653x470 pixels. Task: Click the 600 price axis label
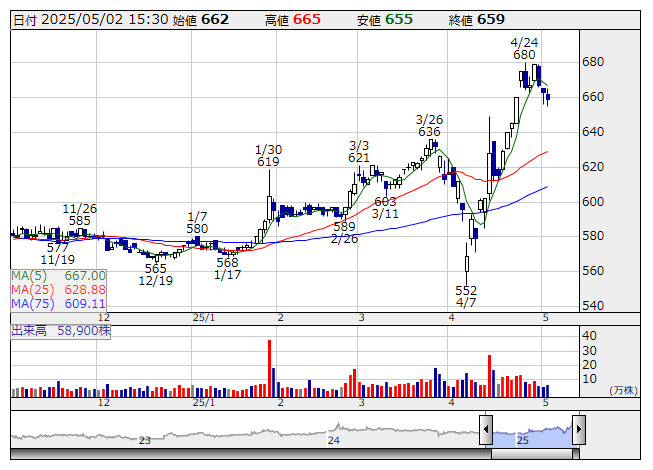(593, 201)
